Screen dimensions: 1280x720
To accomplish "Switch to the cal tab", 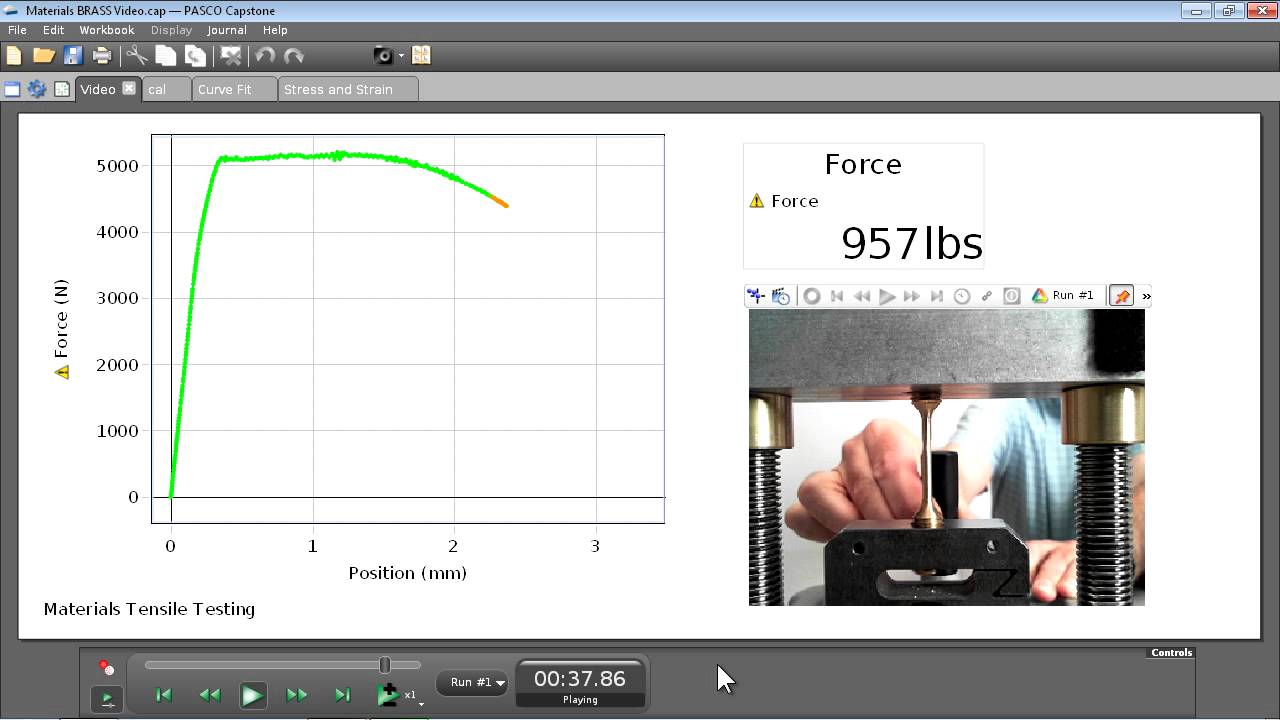I will [166, 89].
